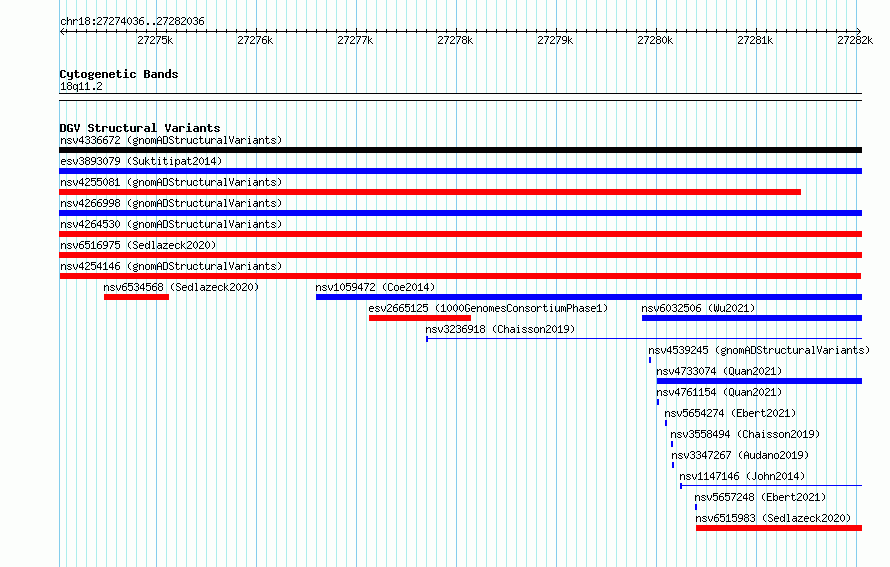The height and width of the screenshot is (567, 890).
Task: Open esv2665125 (1000GenomesConsortiumPhase1) label
Action: [x=488, y=308]
